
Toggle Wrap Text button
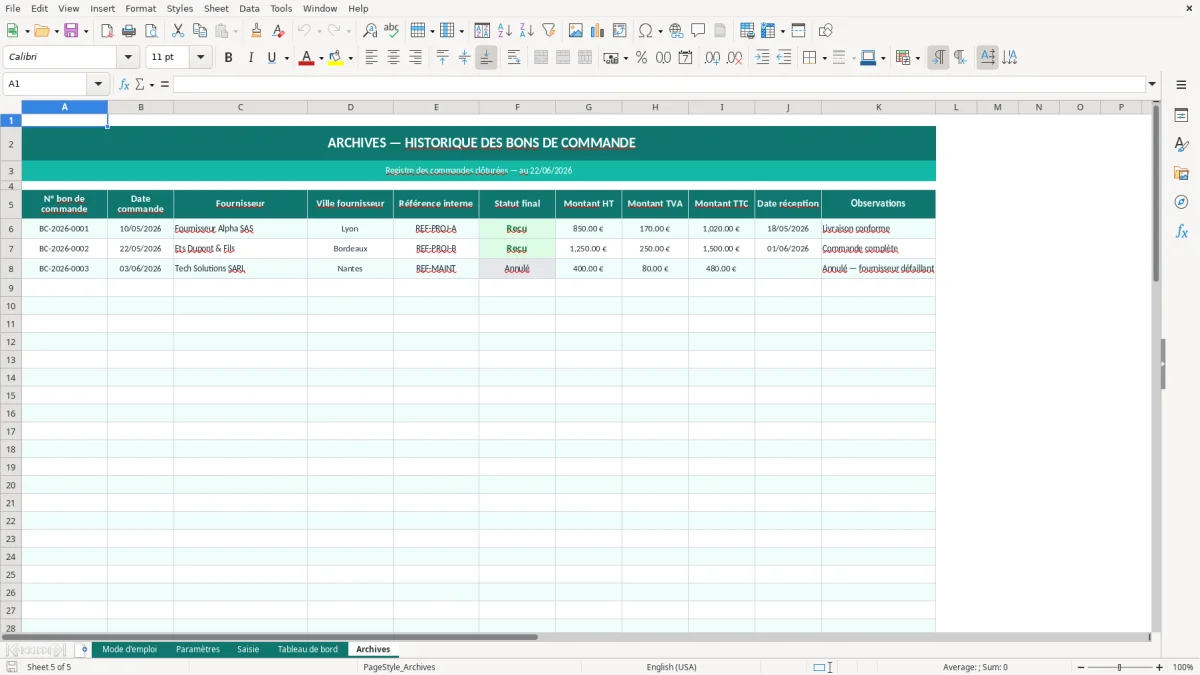(514, 58)
